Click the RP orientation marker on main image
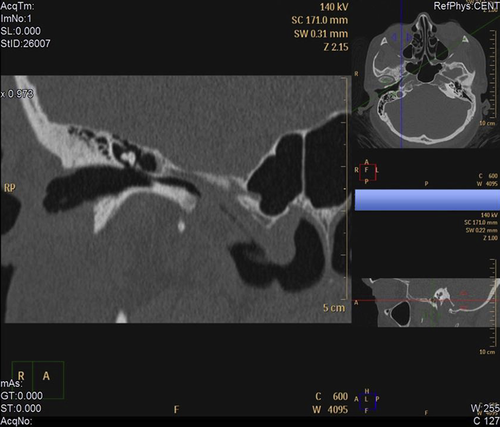This screenshot has height=427, width=500. 10,188
